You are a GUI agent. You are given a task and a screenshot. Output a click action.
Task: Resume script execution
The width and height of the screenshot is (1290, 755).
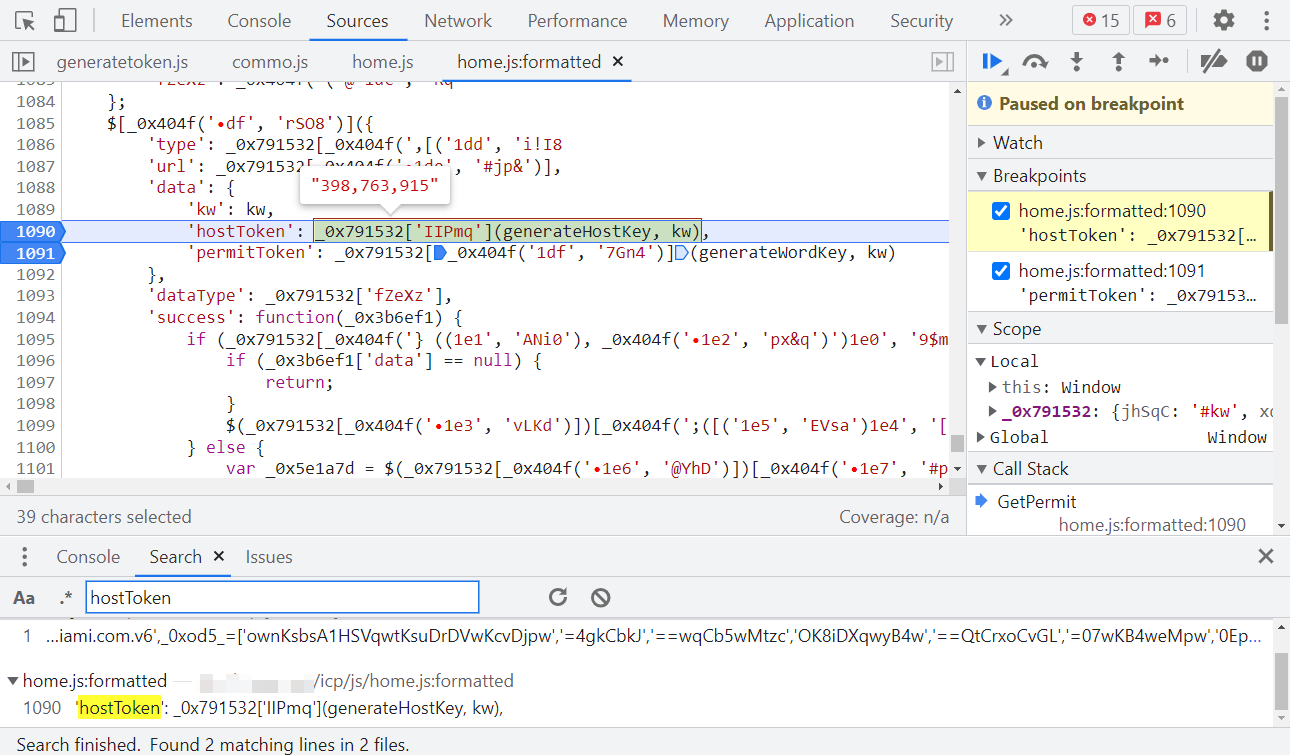[x=994, y=62]
